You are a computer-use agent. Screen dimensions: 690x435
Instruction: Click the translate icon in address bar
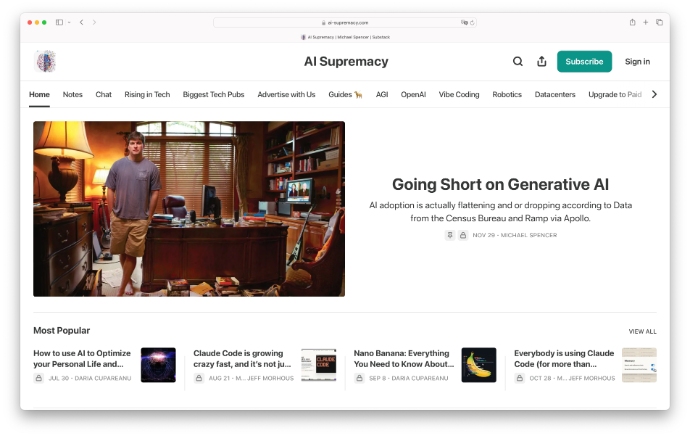coord(464,22)
